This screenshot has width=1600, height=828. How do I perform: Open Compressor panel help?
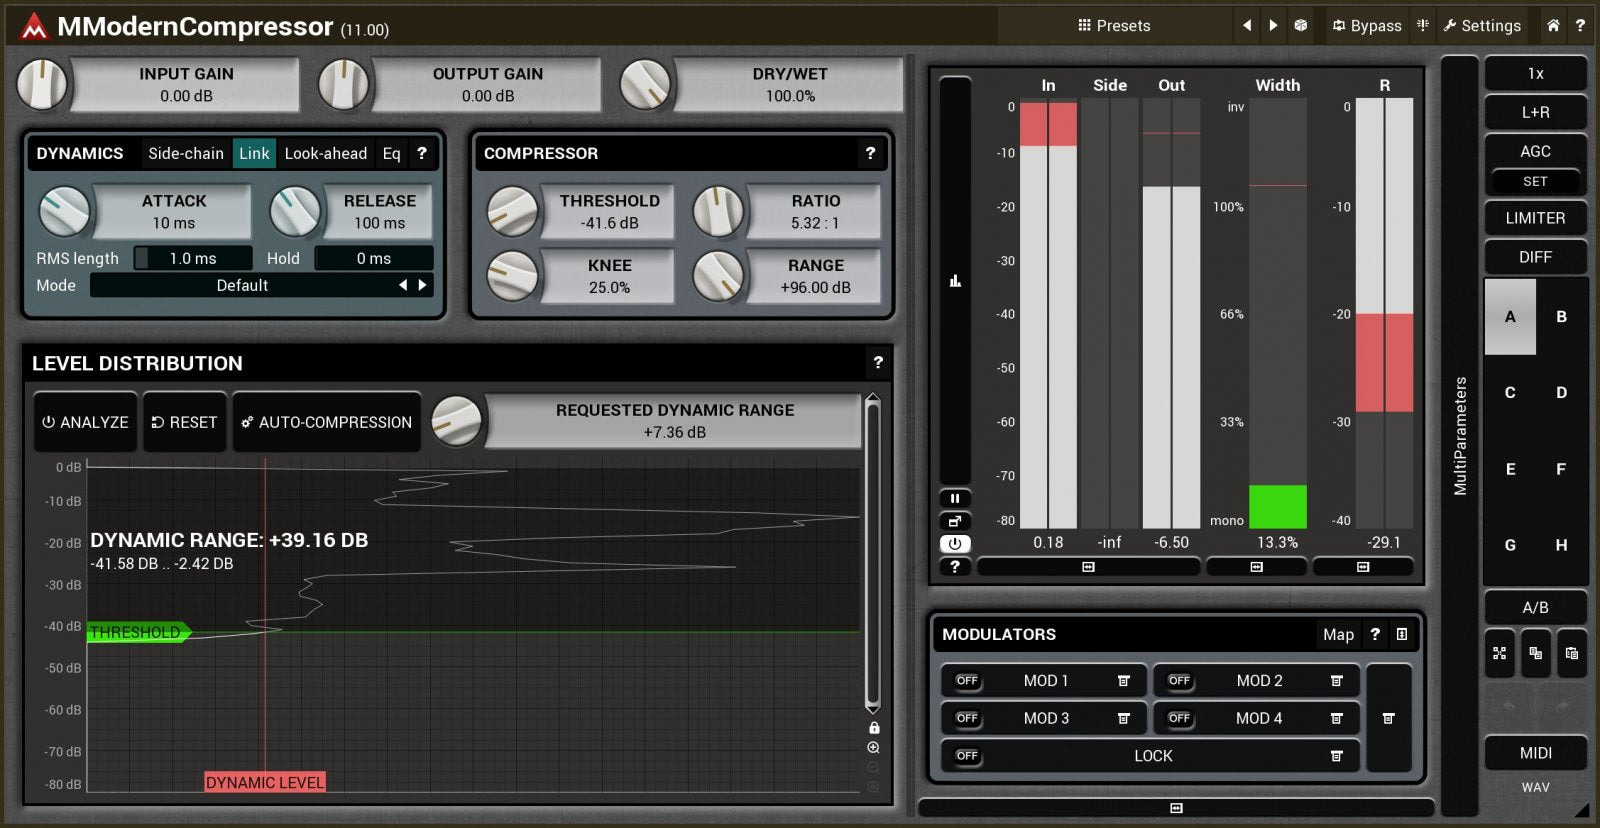click(870, 153)
